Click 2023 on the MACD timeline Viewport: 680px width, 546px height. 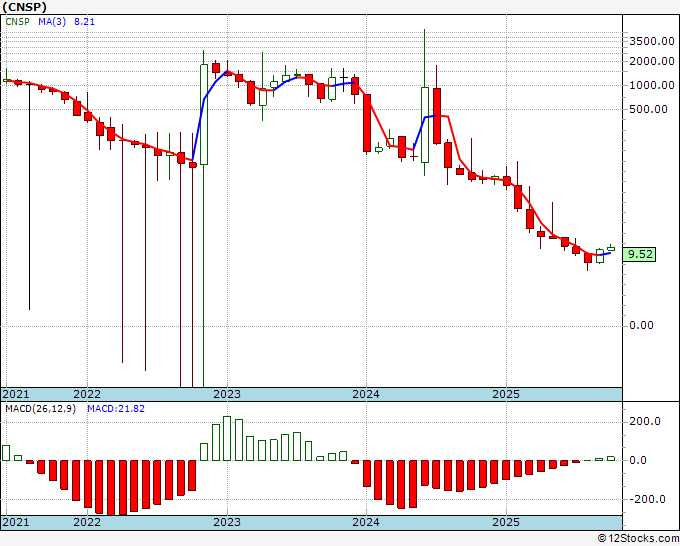point(227,522)
